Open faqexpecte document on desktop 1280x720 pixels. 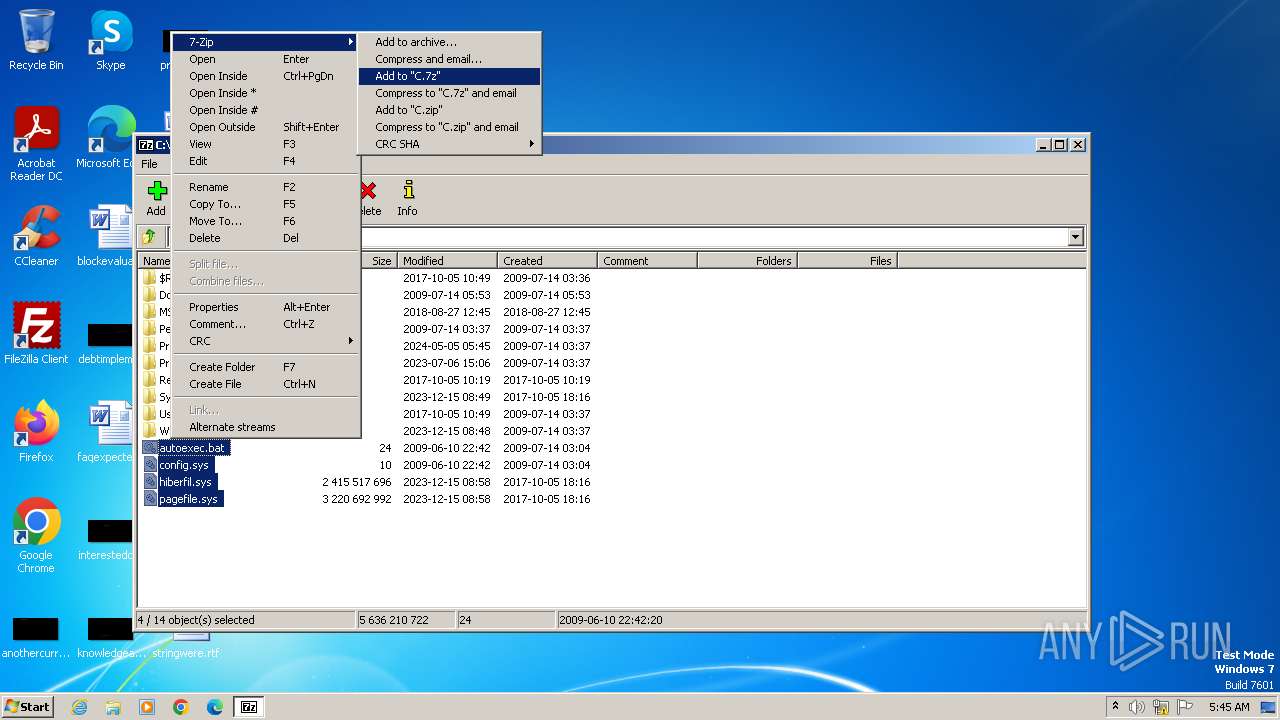[105, 431]
